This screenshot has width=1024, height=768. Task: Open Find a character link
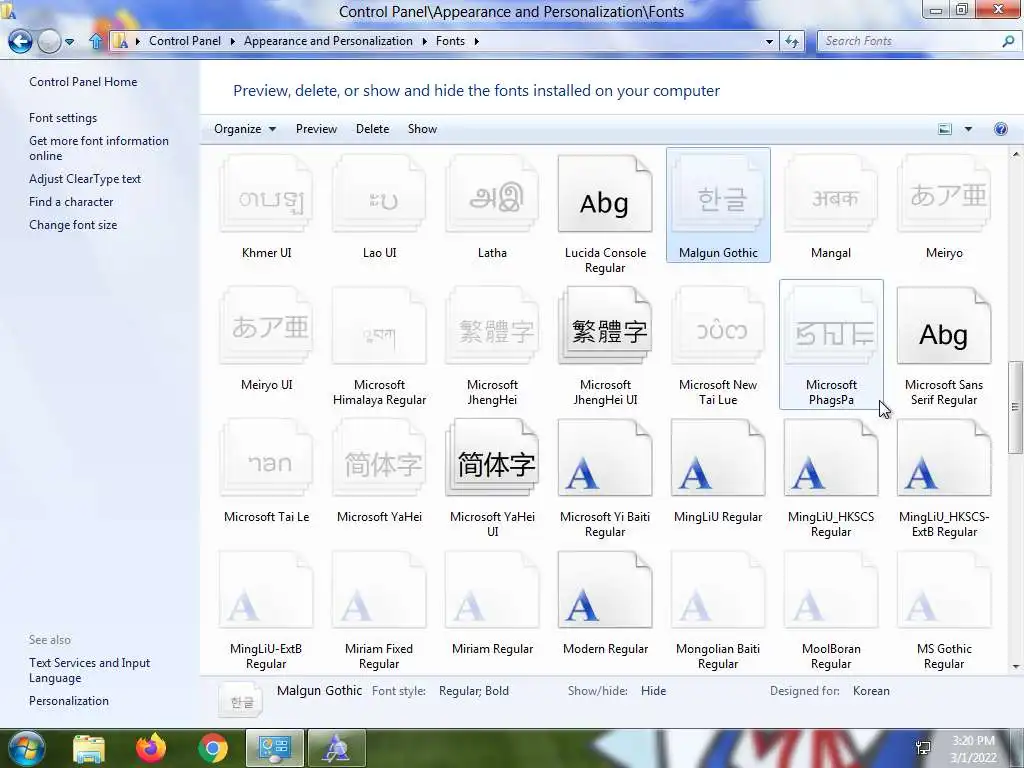(x=71, y=202)
